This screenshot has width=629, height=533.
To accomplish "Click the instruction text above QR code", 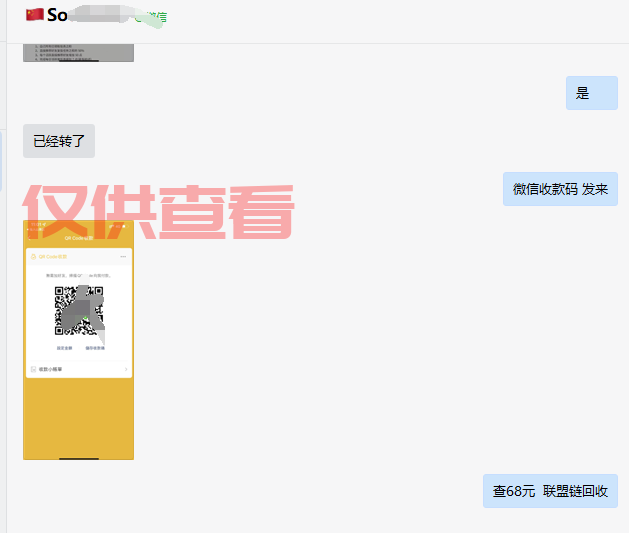I will tap(78, 275).
